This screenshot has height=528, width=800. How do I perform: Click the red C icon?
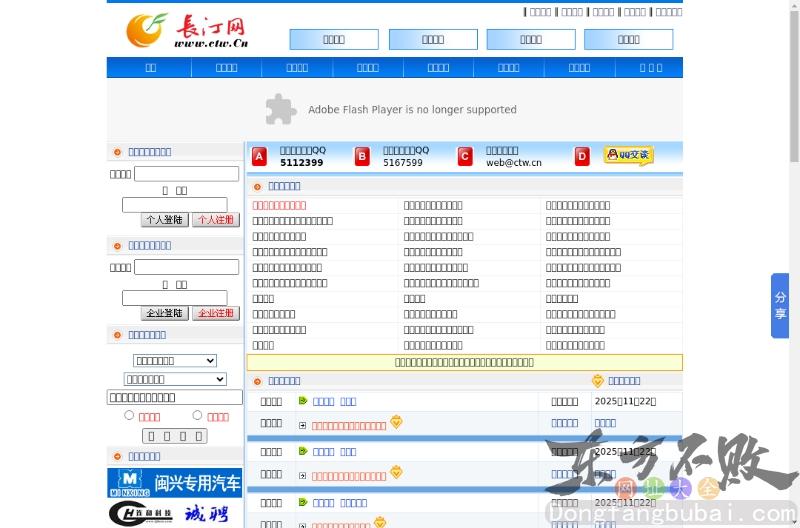click(465, 157)
